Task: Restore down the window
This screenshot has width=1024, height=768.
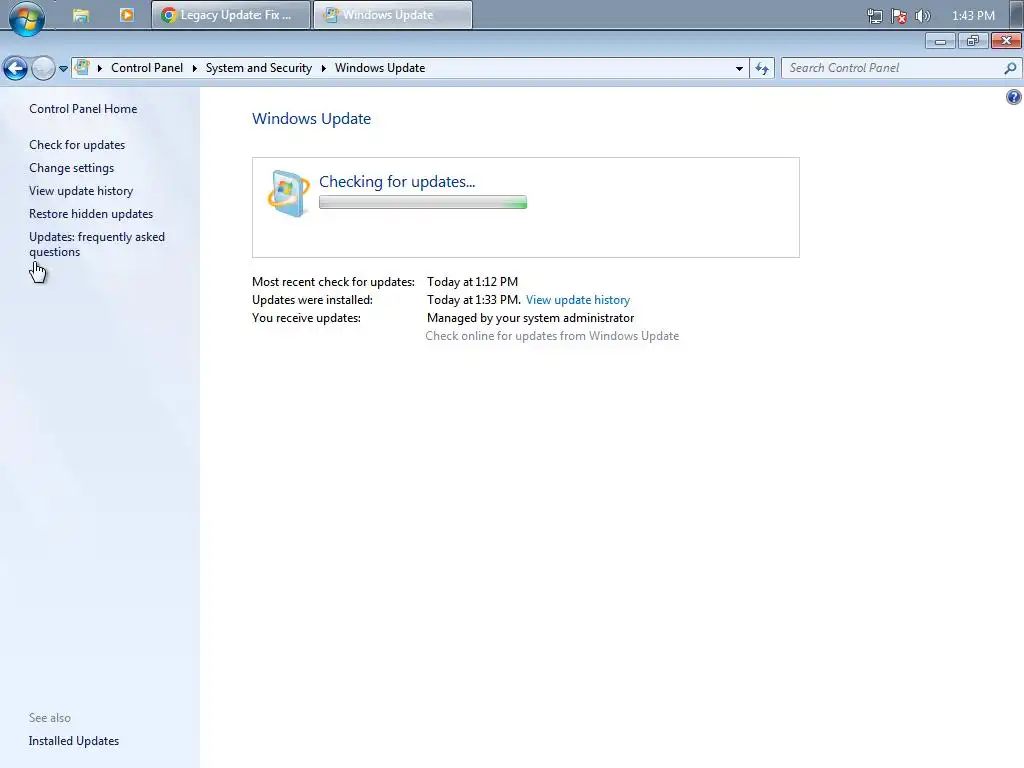Action: [x=973, y=41]
